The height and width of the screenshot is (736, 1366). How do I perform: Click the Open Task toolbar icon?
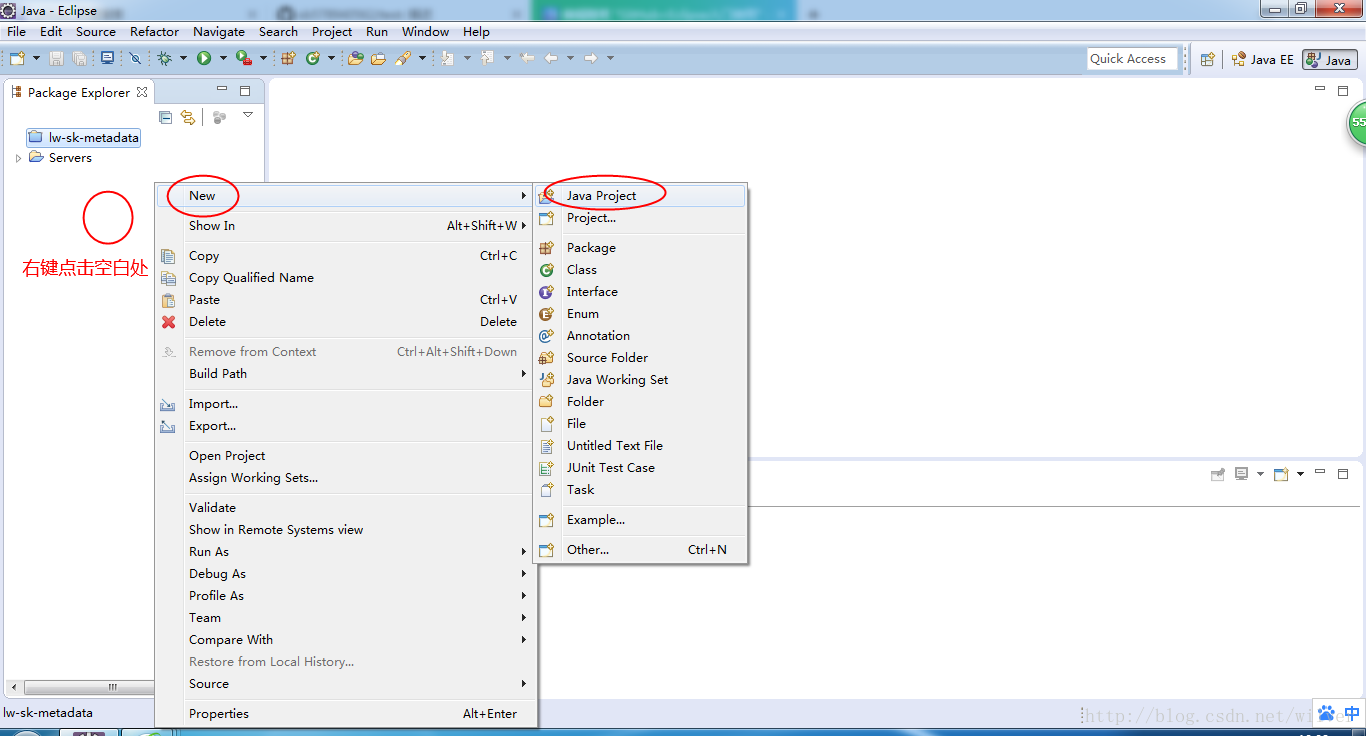[378, 59]
